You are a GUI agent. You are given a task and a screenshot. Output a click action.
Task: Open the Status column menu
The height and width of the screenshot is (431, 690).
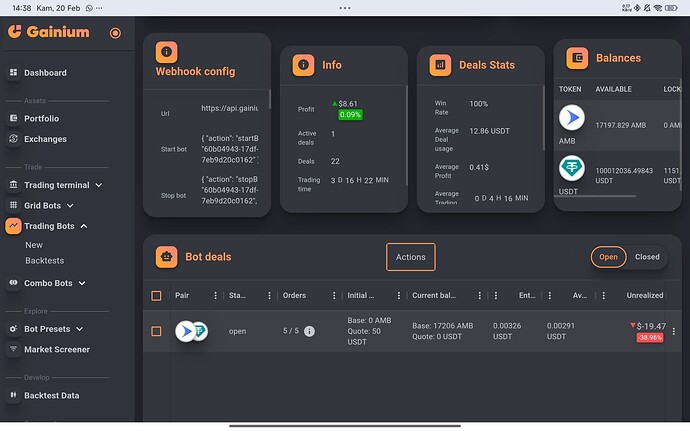pyautogui.click(x=269, y=296)
